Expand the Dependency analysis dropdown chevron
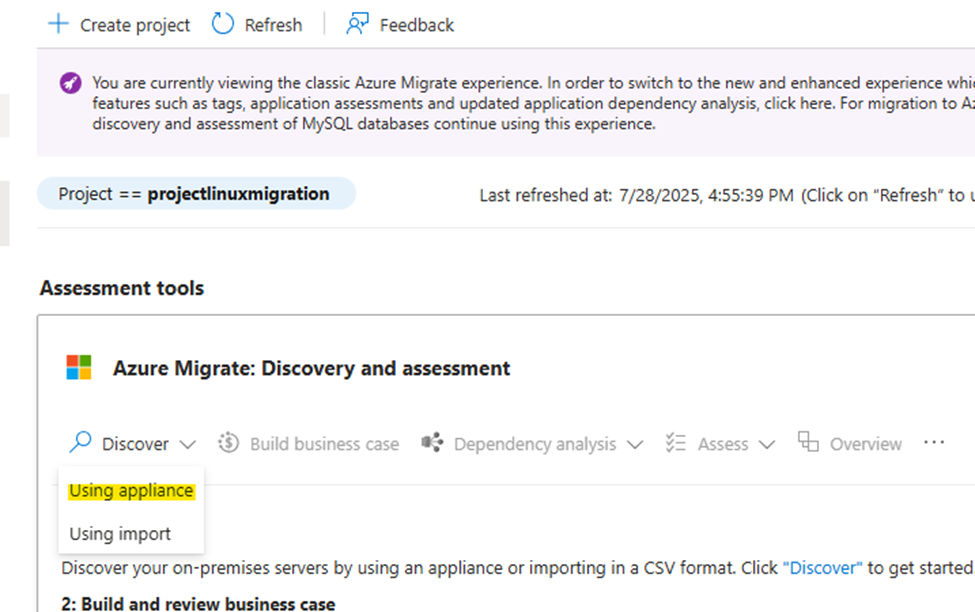Viewport: 975px width, 612px height. [634, 445]
